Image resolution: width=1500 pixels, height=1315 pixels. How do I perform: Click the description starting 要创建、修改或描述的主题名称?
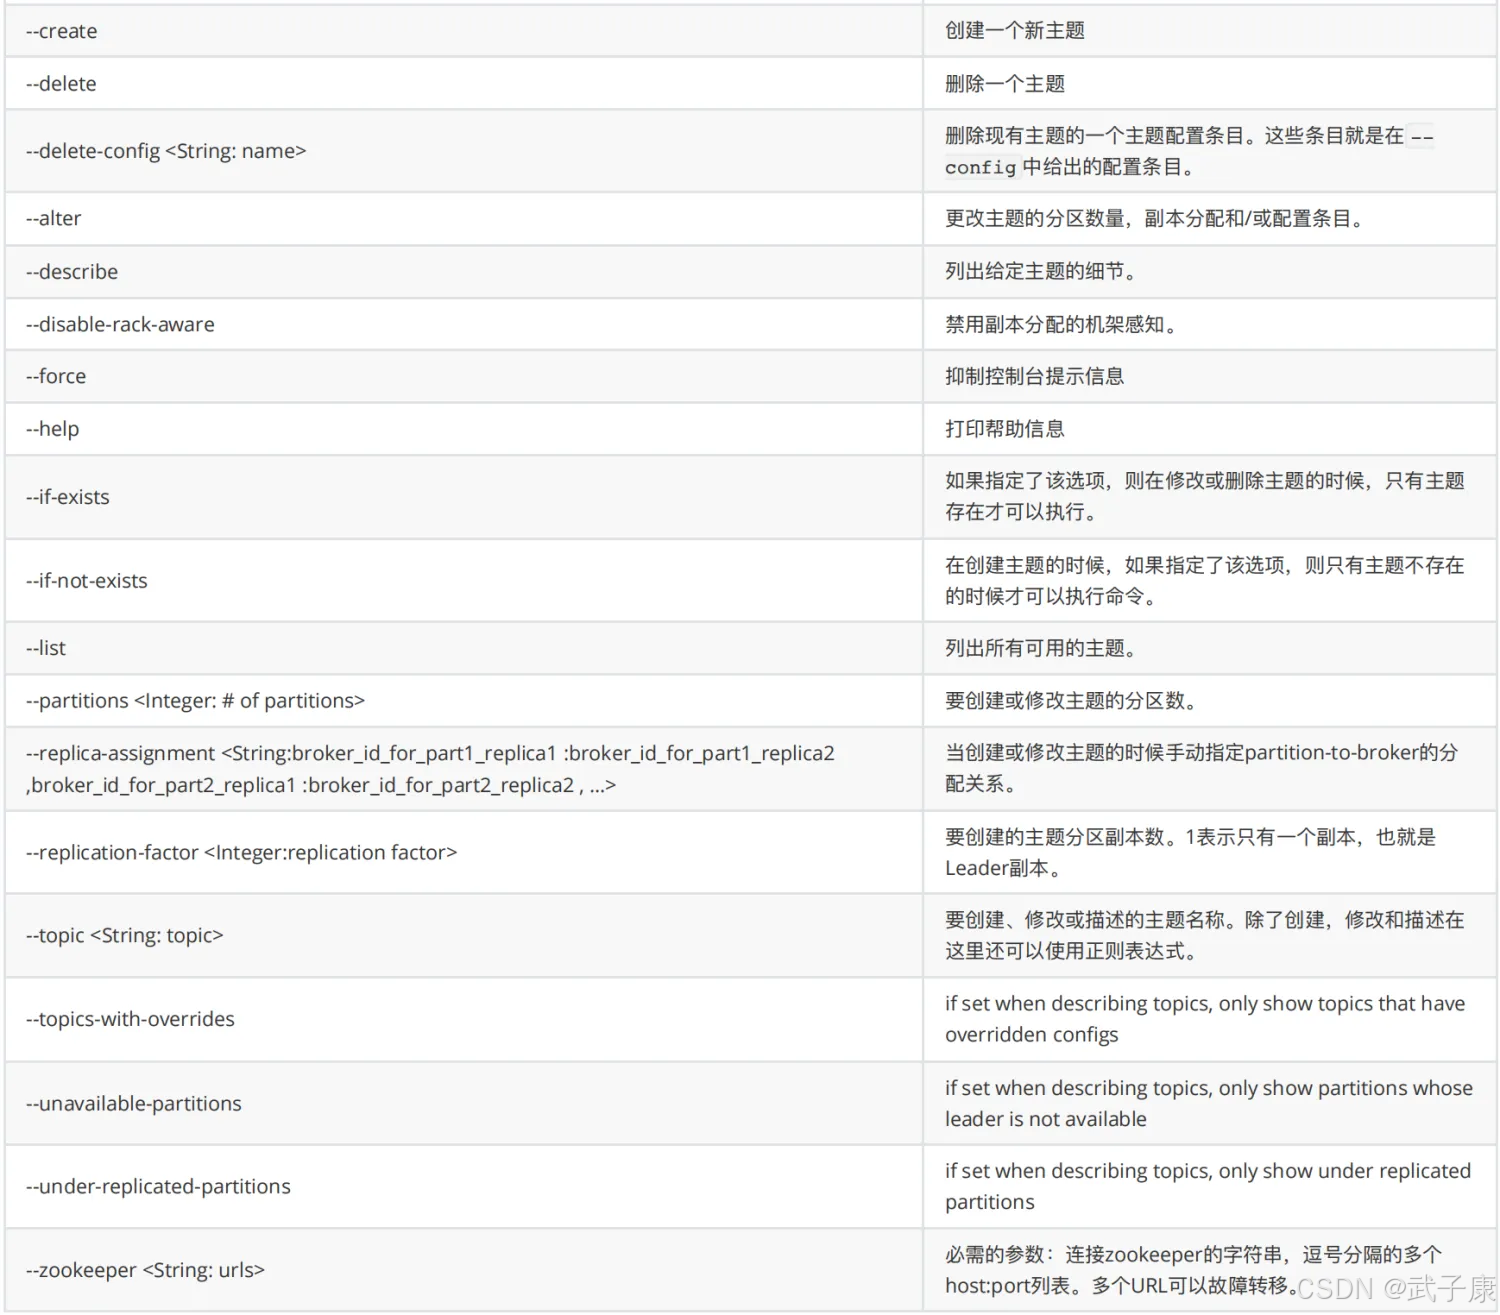click(1205, 935)
